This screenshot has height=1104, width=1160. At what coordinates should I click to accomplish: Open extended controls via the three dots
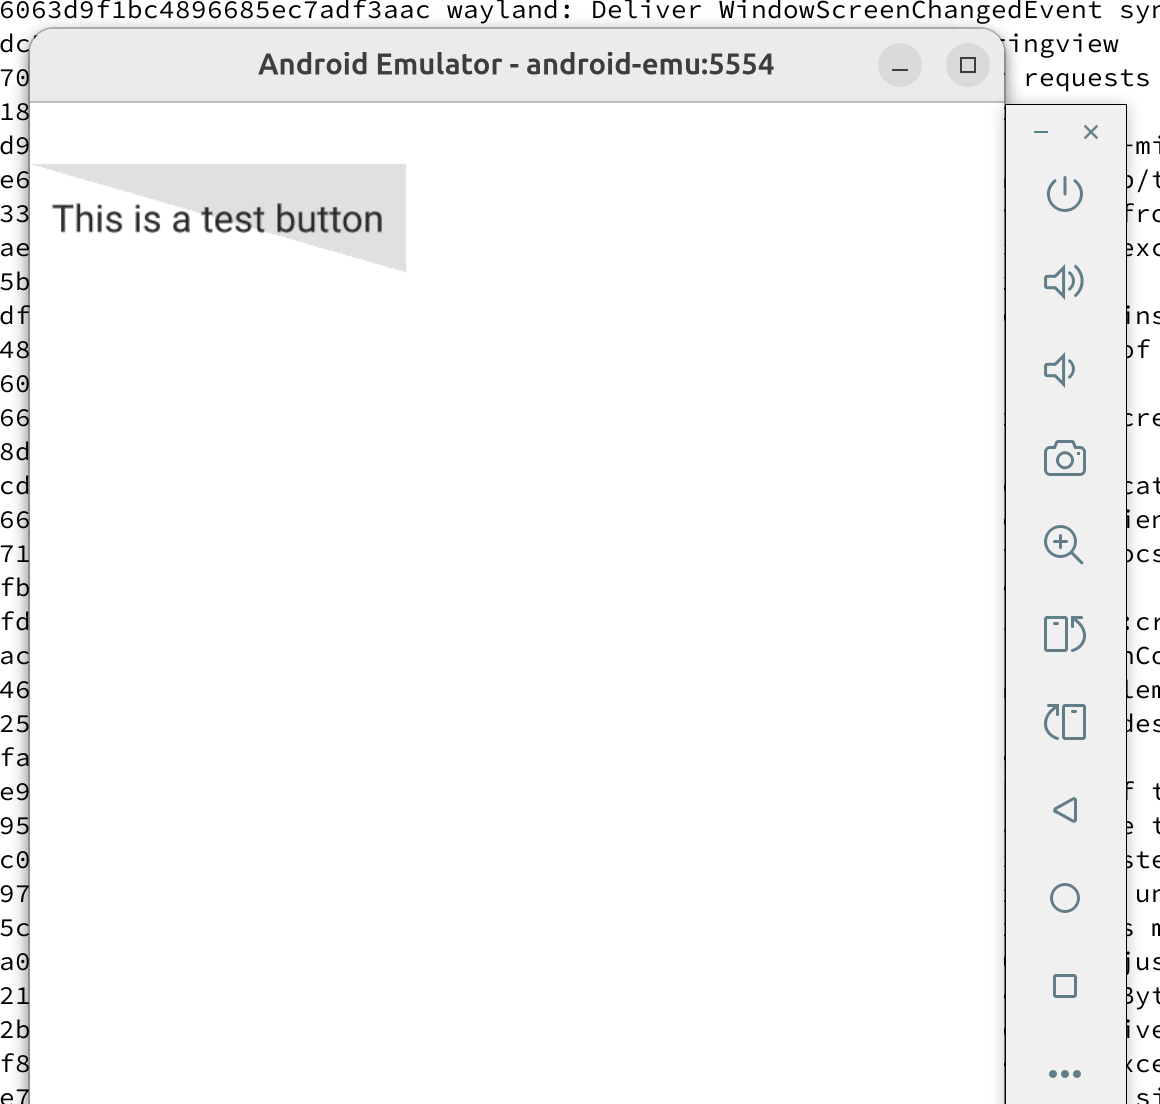pyautogui.click(x=1065, y=1073)
